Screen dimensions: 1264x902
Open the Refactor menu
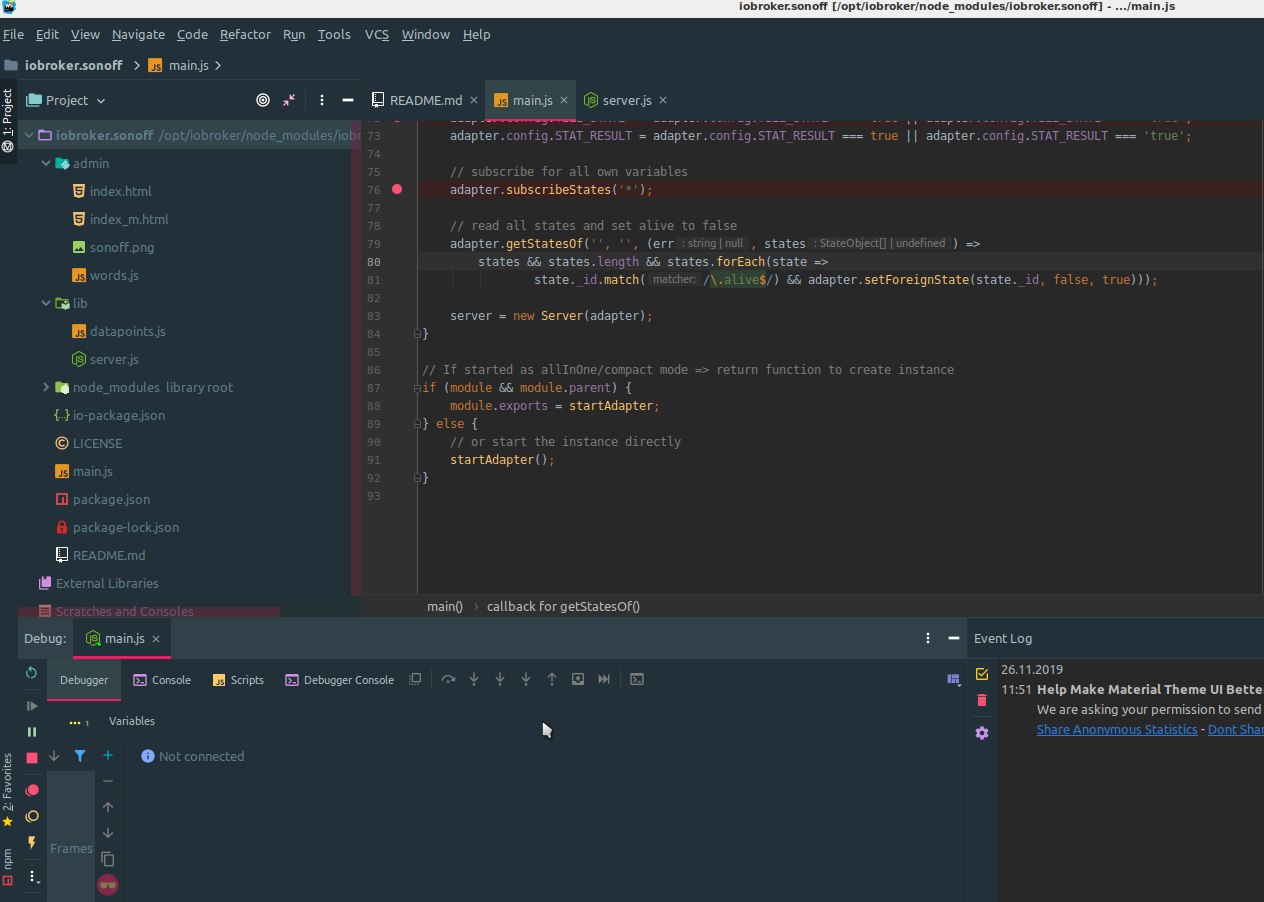[245, 34]
